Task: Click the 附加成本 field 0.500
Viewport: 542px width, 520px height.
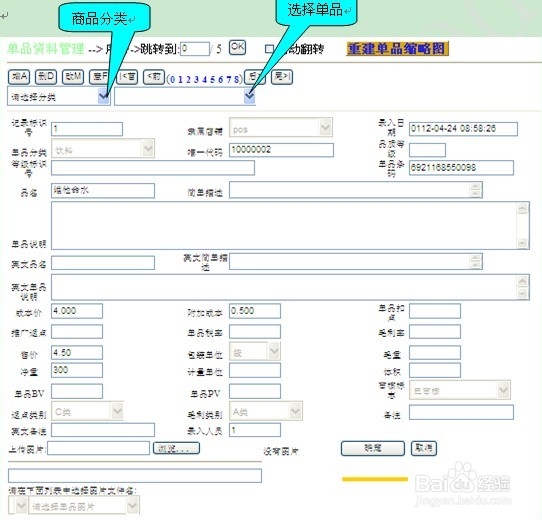Action: coord(255,311)
